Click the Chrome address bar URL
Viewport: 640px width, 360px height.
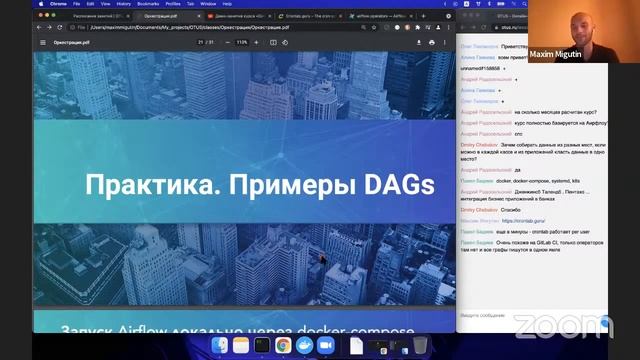click(190, 27)
